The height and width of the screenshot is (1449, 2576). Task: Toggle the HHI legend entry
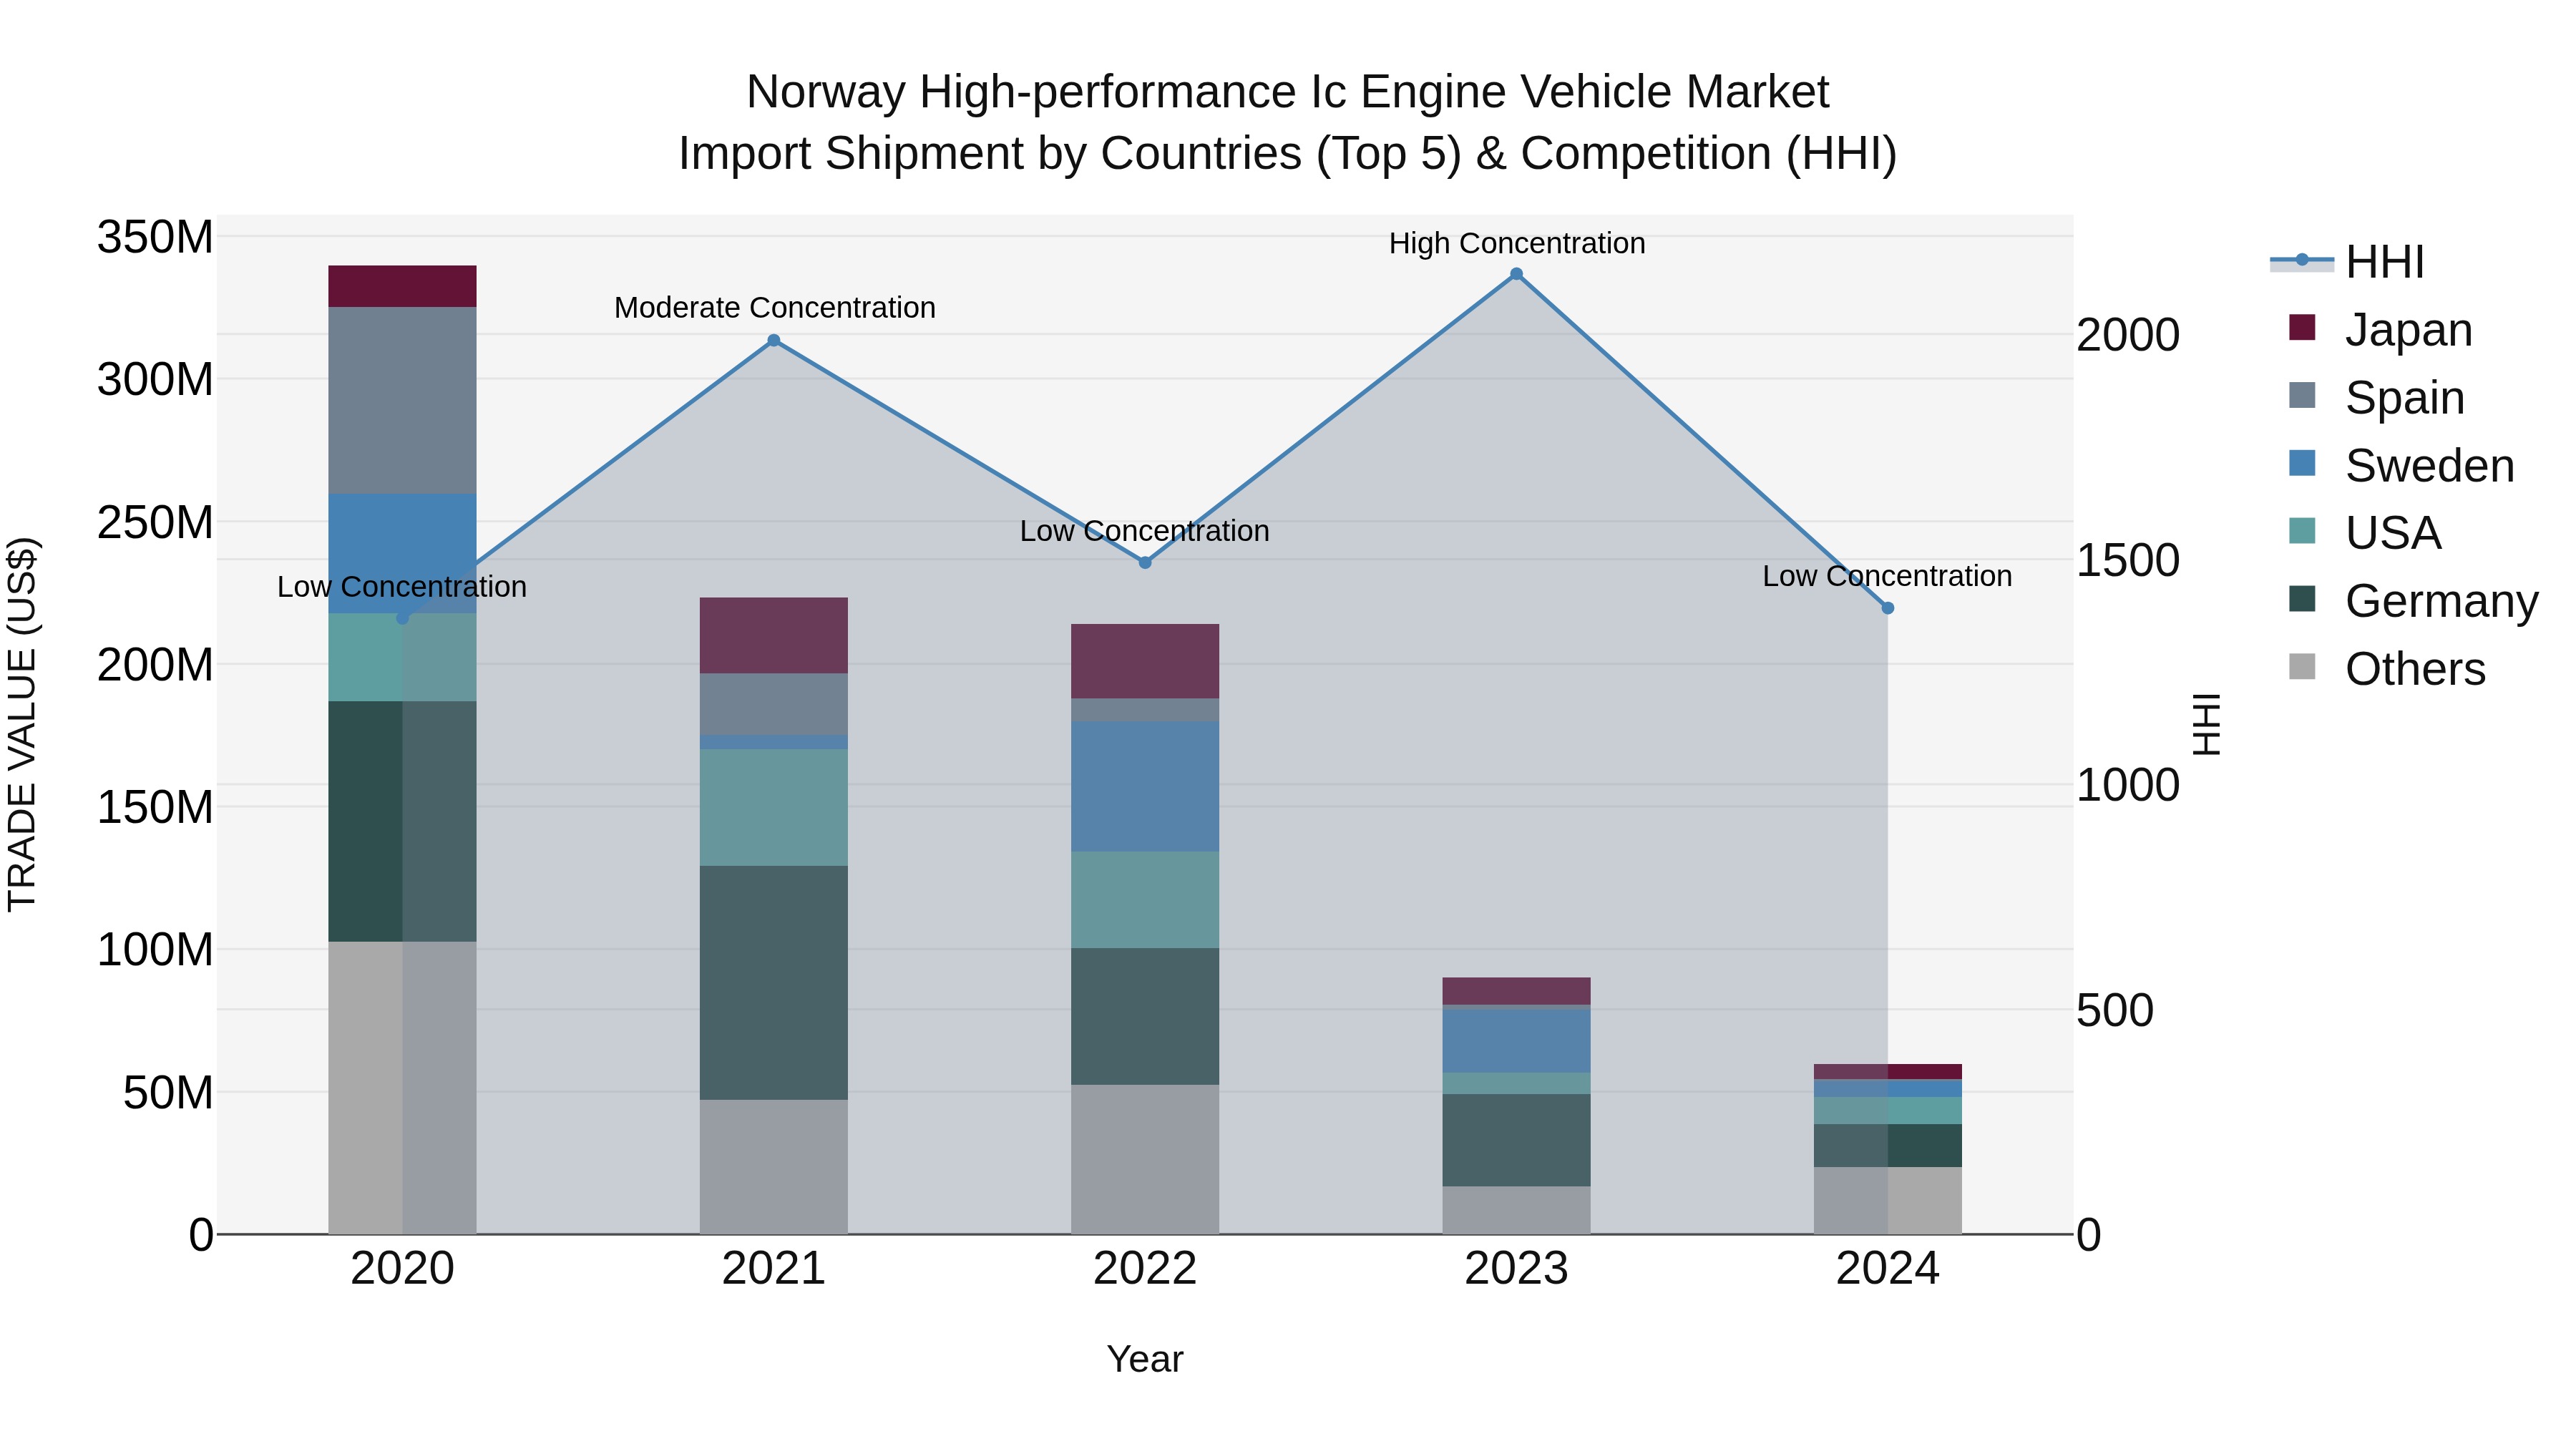(2348, 262)
